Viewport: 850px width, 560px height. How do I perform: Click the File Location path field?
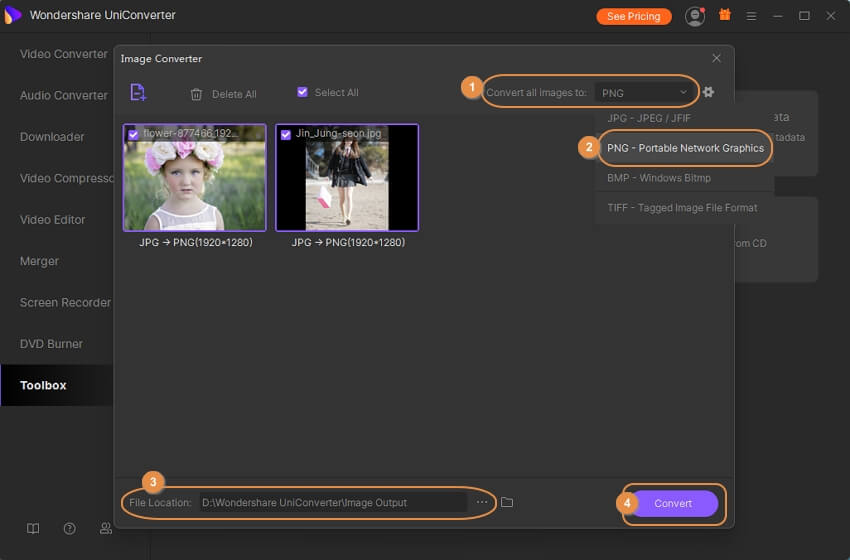coord(332,502)
